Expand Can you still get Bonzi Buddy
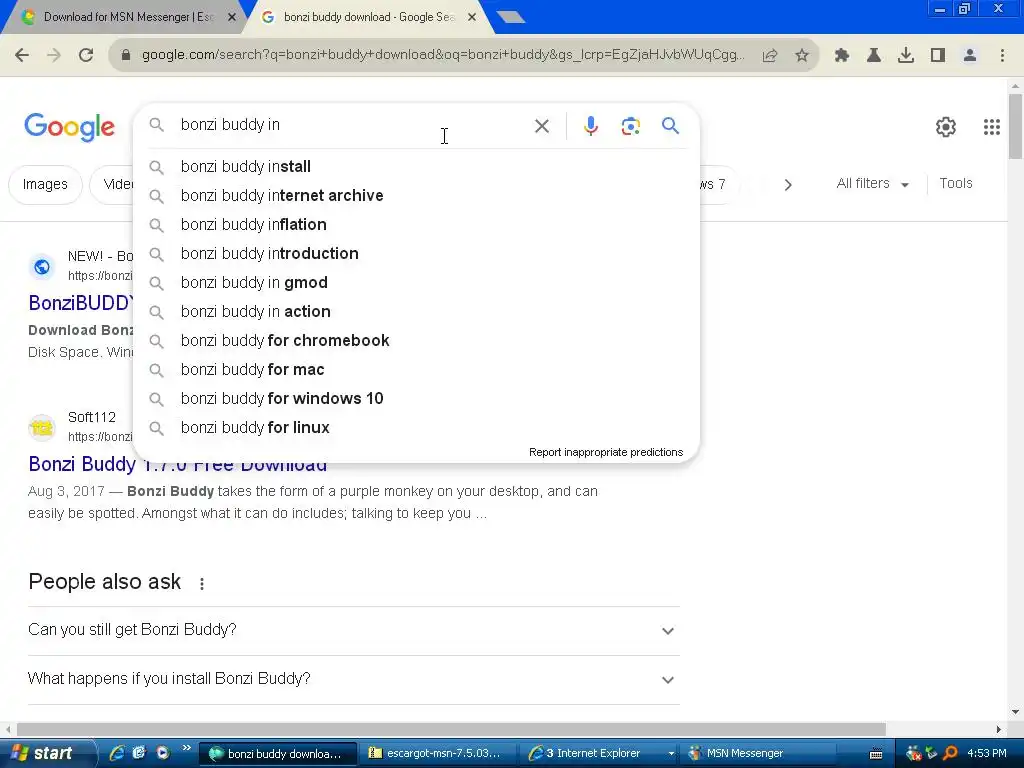Screen dimensions: 1024x768 click(x=353, y=630)
